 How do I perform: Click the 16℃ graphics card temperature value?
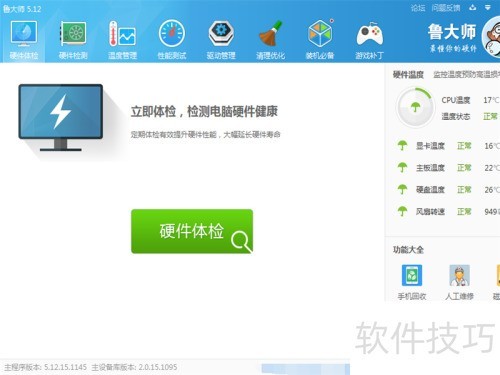point(492,146)
